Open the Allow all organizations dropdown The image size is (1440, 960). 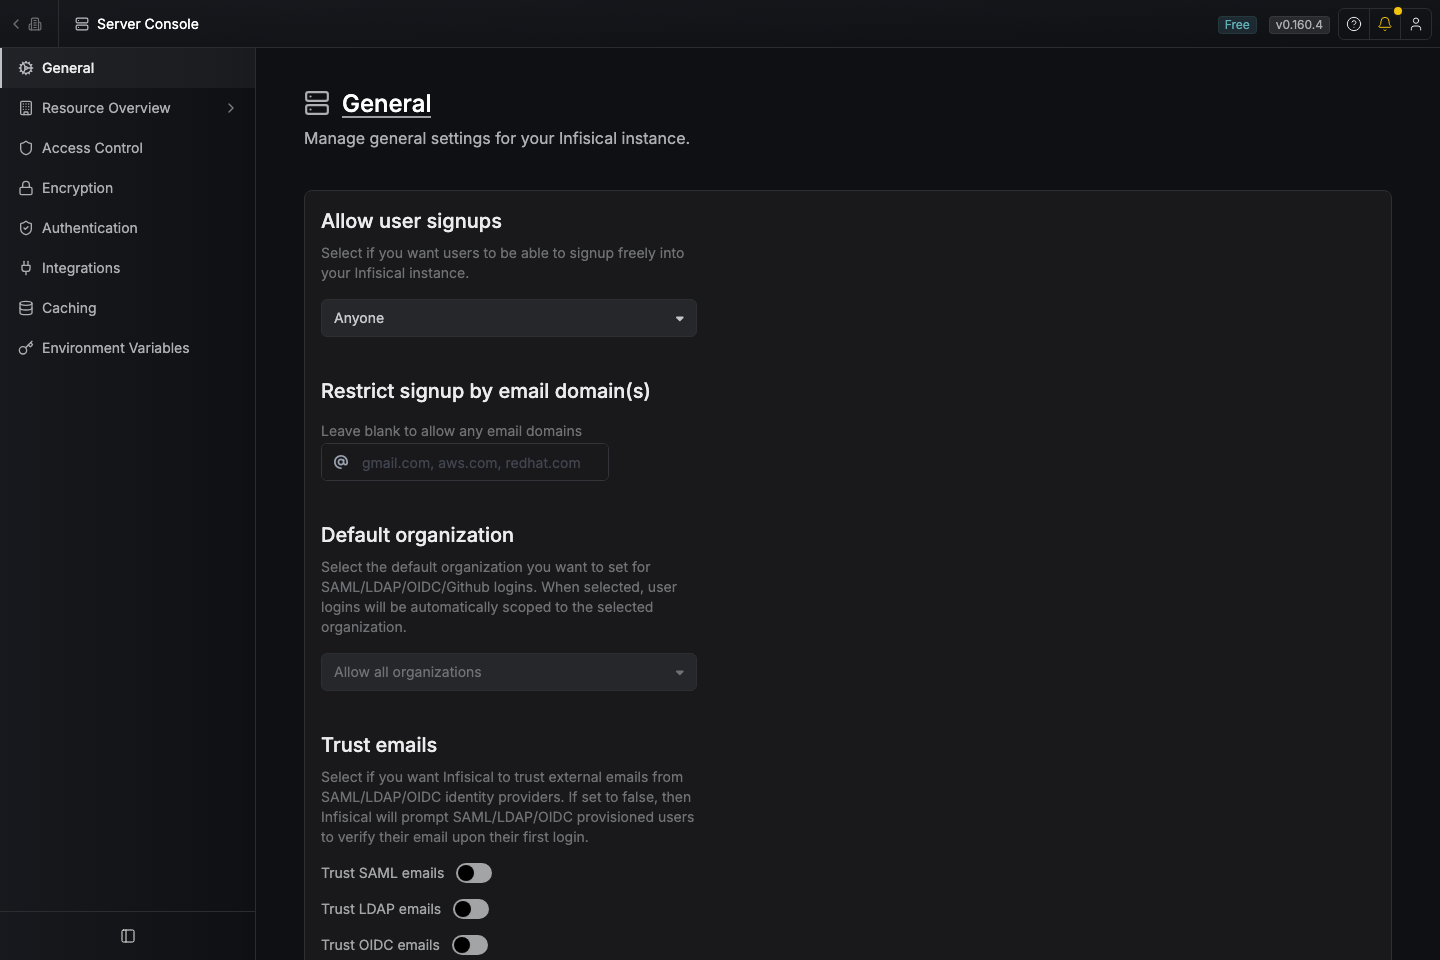(x=509, y=672)
